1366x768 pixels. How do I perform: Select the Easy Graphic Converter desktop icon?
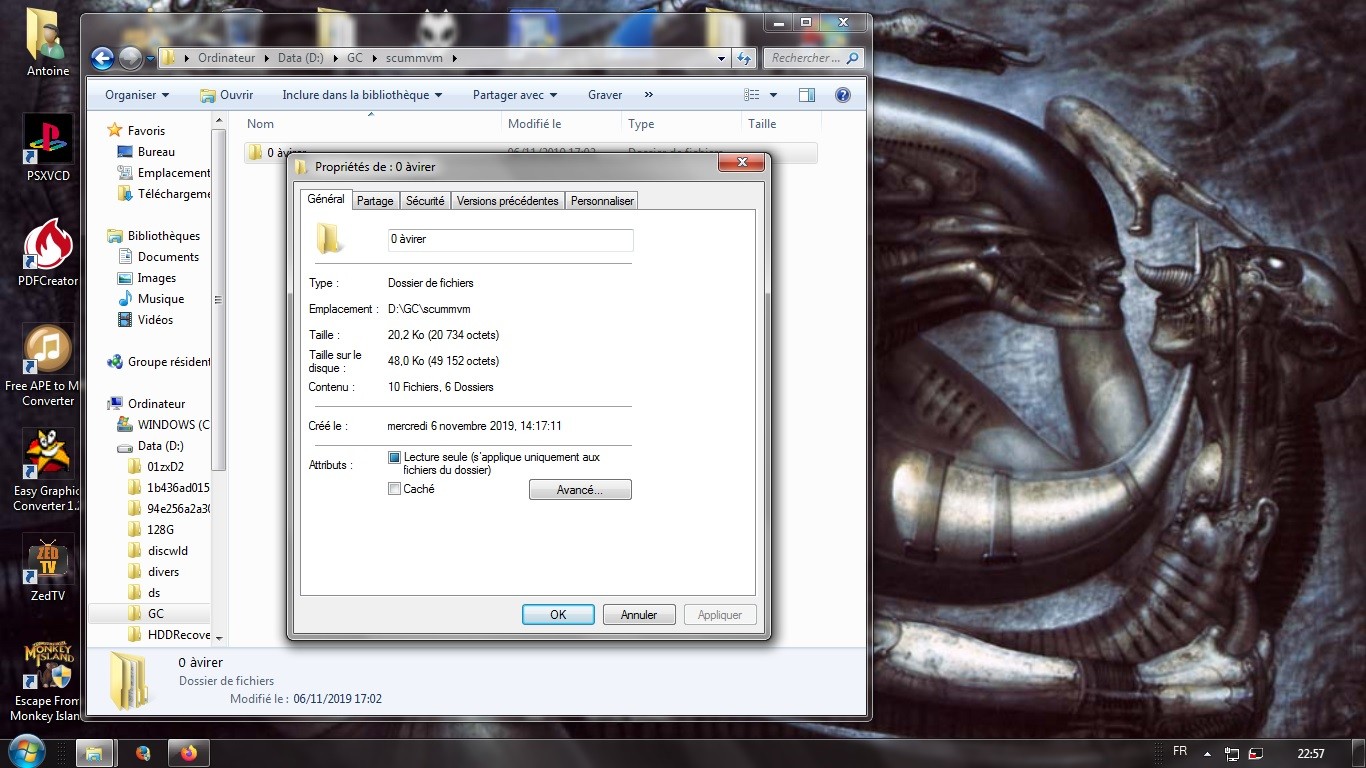pos(47,470)
